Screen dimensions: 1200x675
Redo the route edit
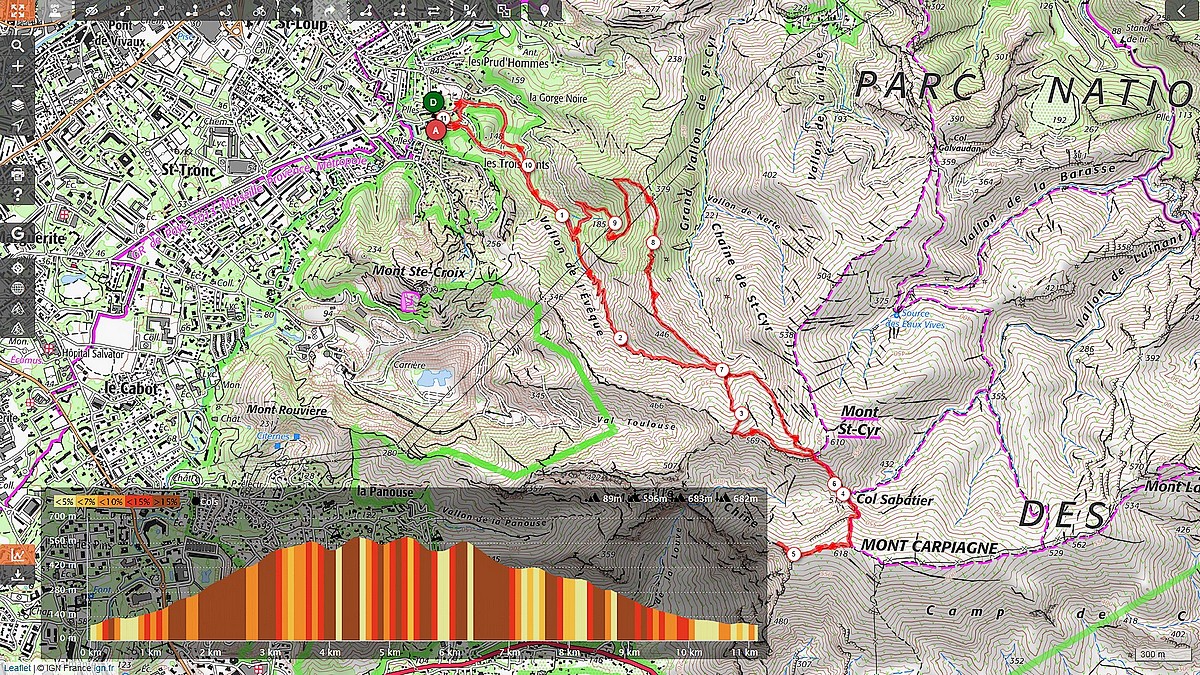[x=329, y=10]
